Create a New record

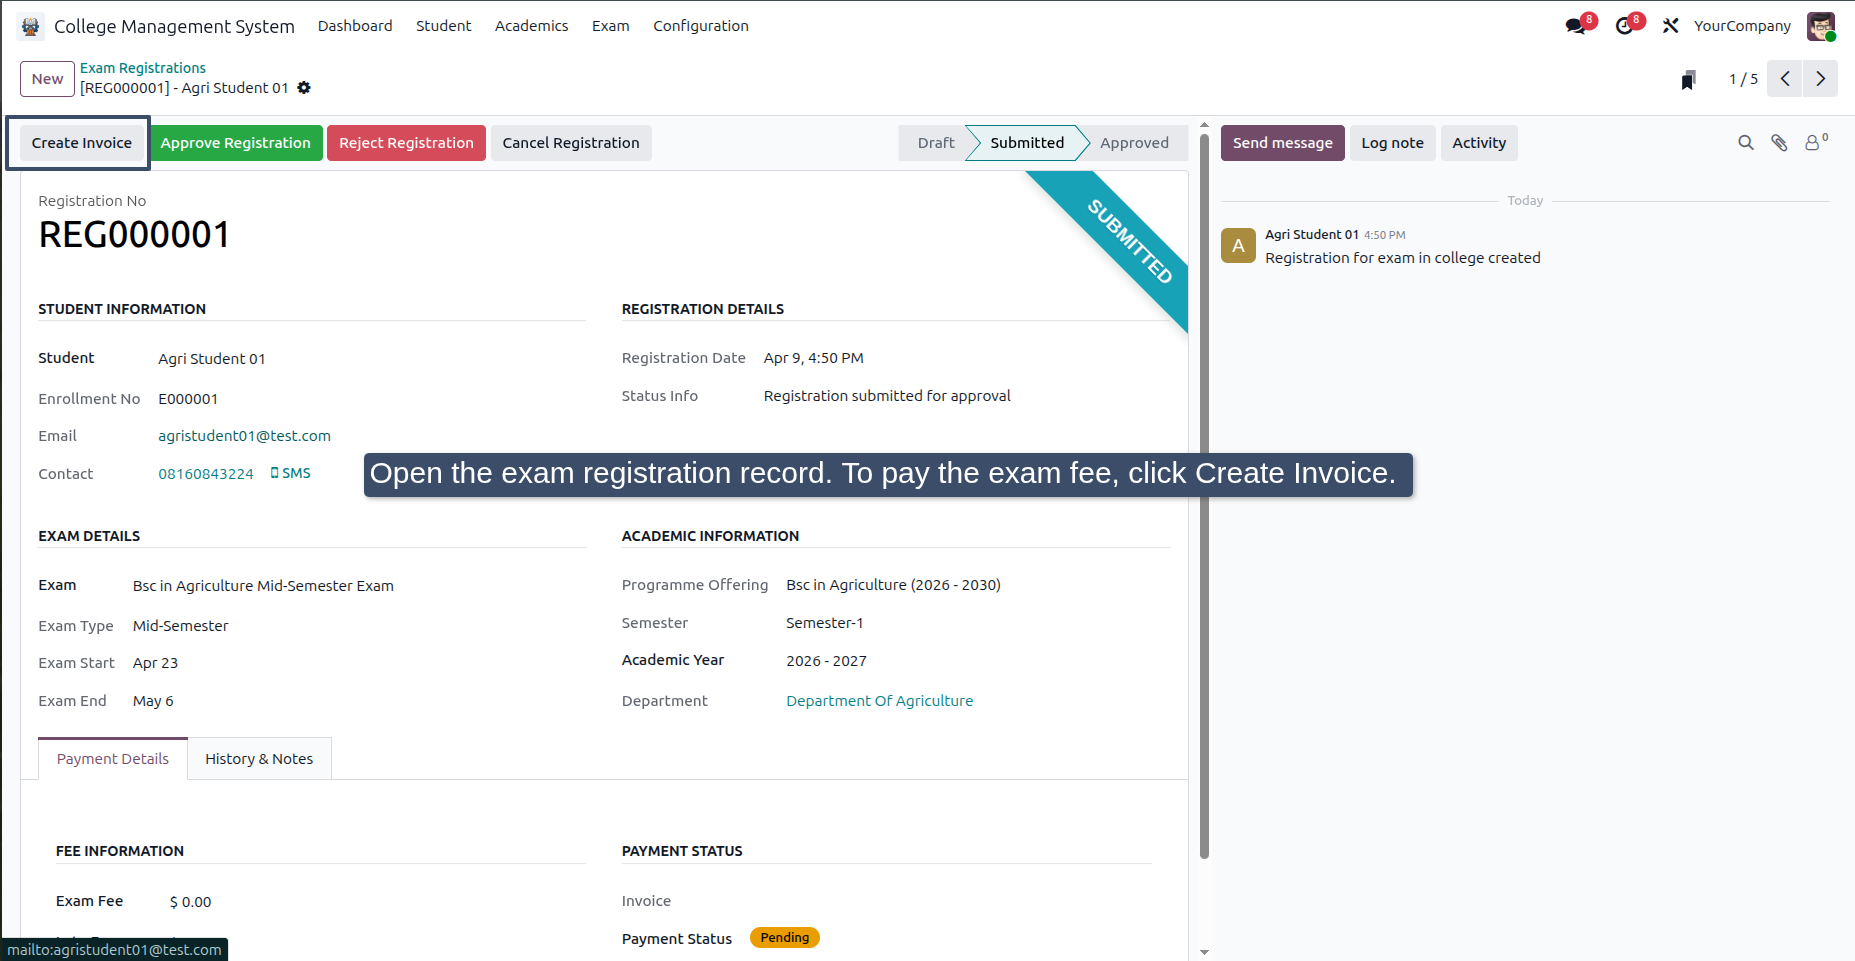tap(47, 79)
